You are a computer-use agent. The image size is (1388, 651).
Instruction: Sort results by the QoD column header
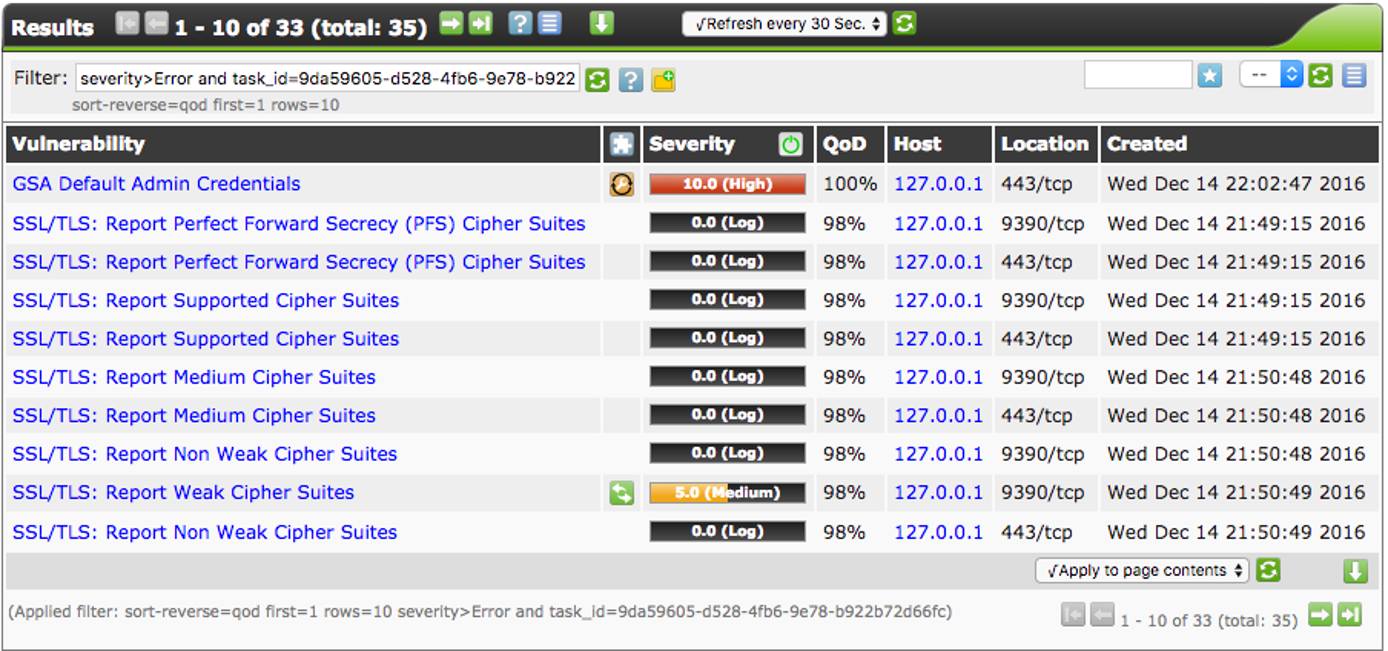click(x=845, y=144)
